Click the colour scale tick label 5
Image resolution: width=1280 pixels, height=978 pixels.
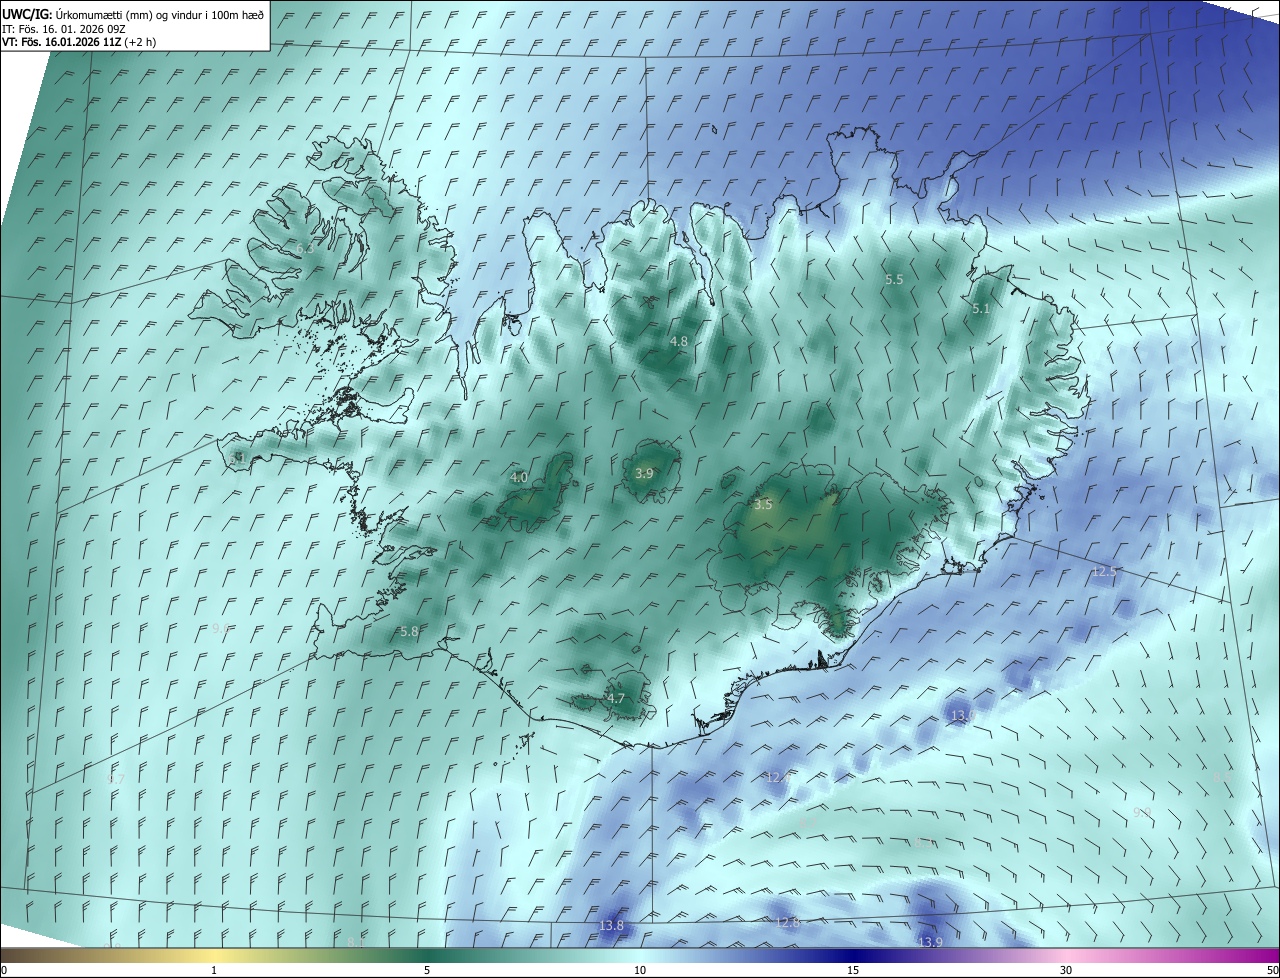pos(427,970)
